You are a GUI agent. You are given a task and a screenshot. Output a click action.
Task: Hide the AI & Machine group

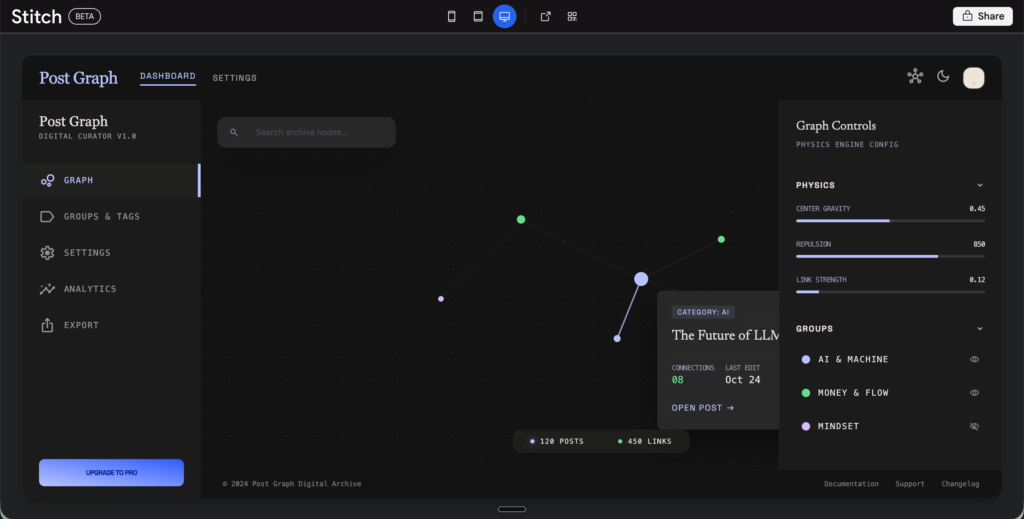click(x=974, y=359)
